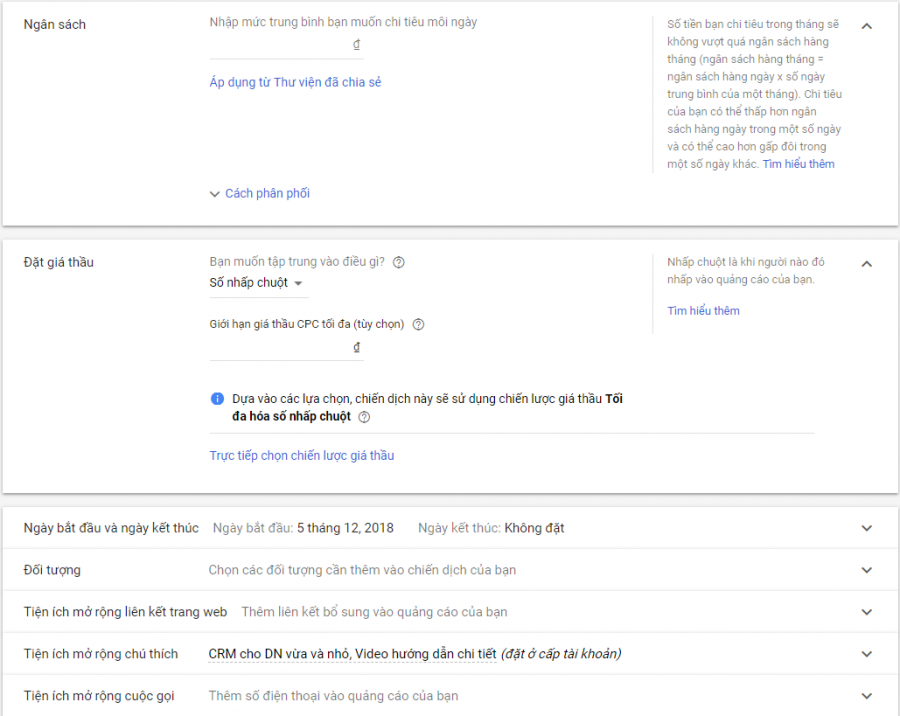The image size is (900, 716).
Task: Collapse the Ngân sách section
Action: tap(866, 26)
